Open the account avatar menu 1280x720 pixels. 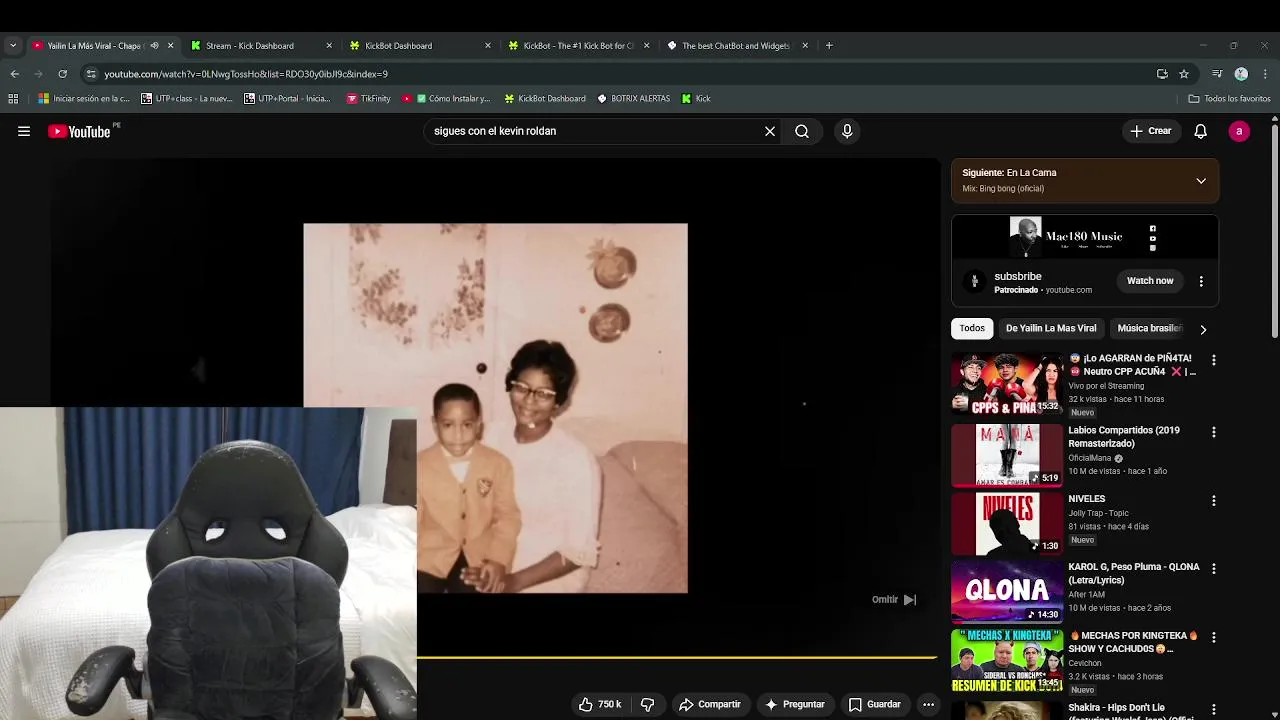(x=1239, y=131)
